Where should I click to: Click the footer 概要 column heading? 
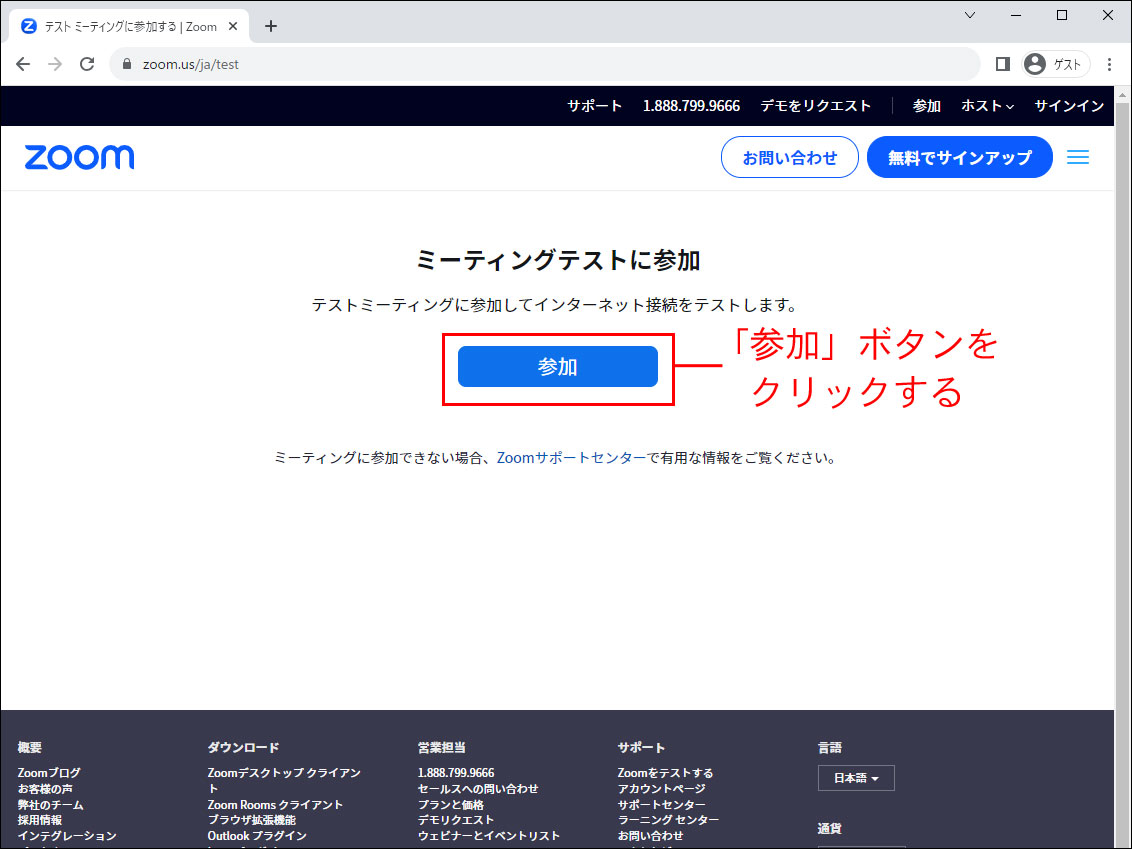(30, 748)
